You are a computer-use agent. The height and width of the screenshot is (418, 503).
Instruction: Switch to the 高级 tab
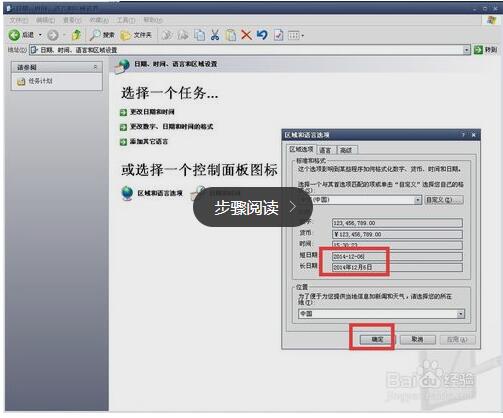346,150
